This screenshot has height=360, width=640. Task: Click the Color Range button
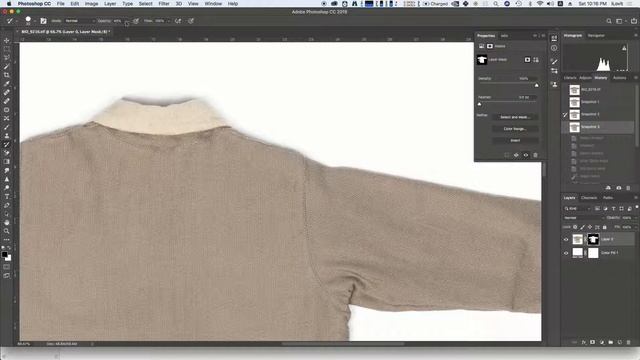click(515, 129)
